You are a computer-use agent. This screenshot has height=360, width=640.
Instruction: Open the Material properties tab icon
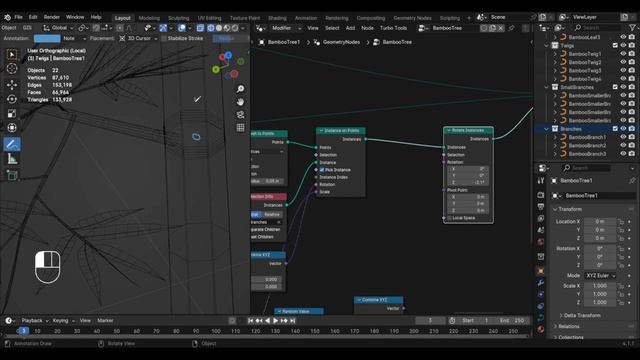click(x=541, y=329)
